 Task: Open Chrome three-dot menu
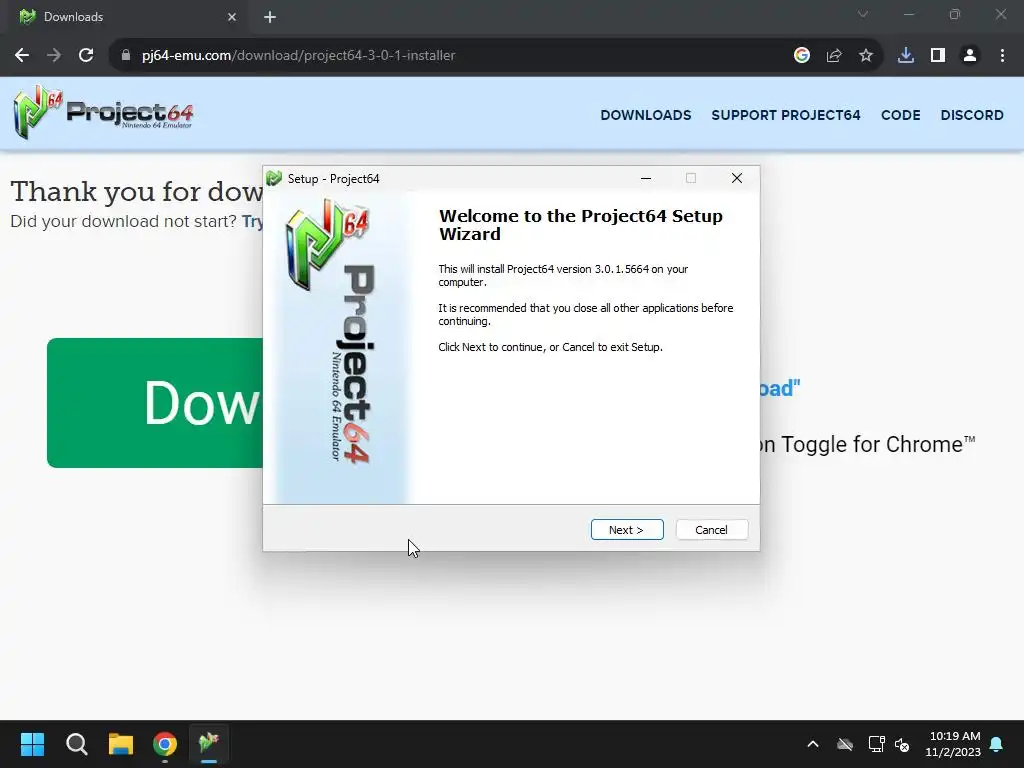pyautogui.click(x=1002, y=56)
